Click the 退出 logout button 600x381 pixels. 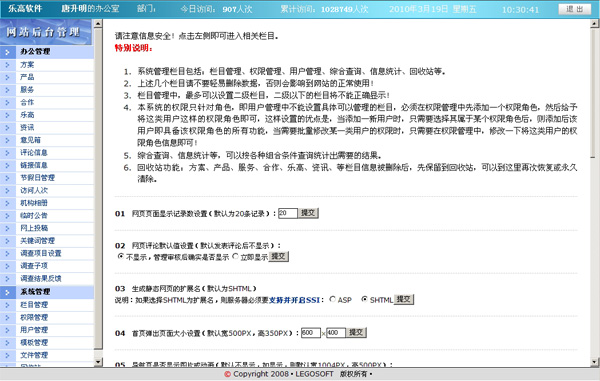tap(574, 9)
